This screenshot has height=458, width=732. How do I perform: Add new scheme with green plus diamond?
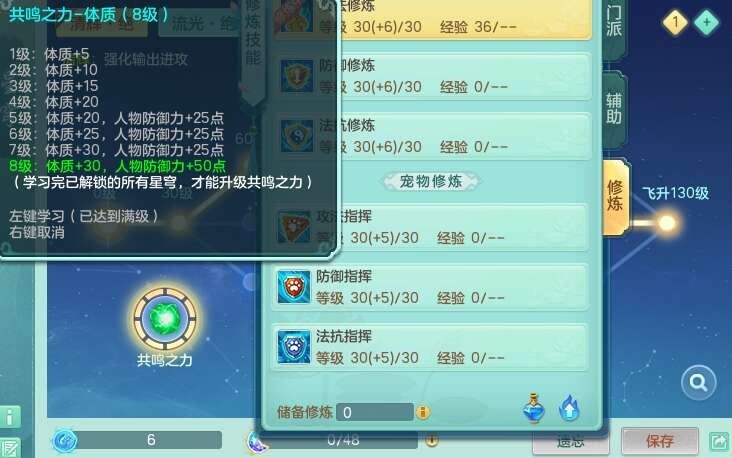tap(706, 21)
